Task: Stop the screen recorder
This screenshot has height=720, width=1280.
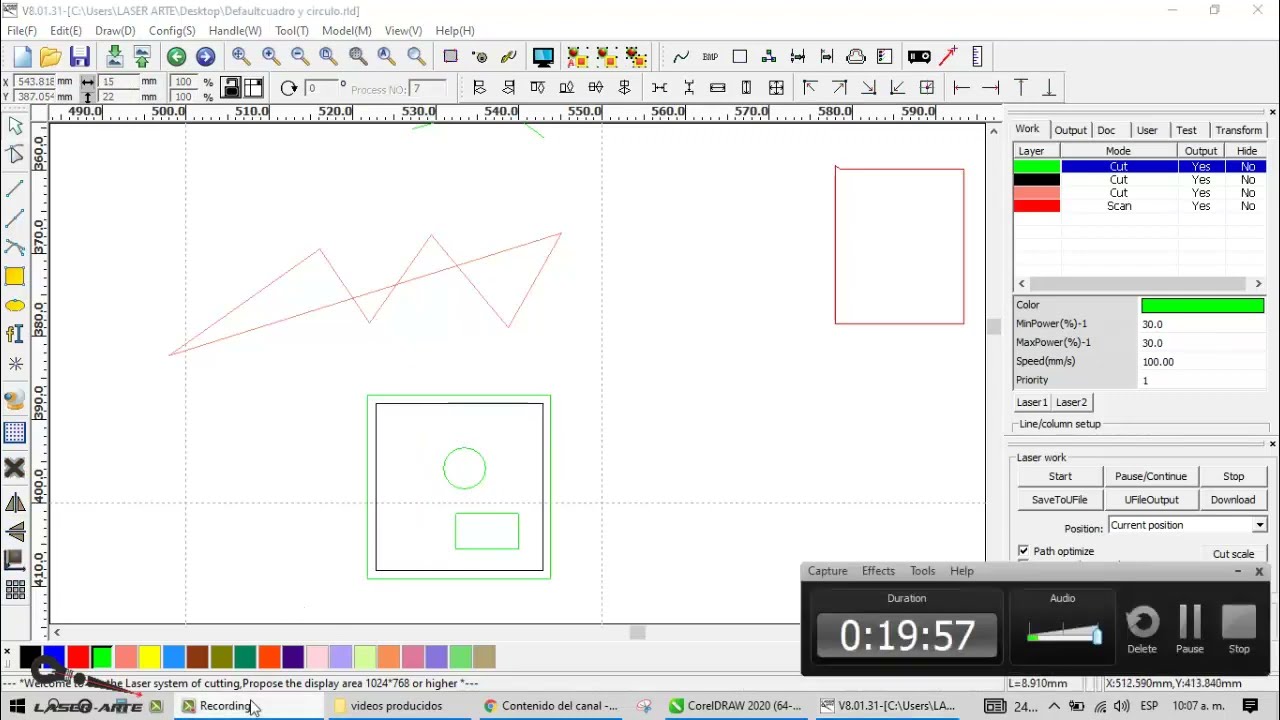Action: [x=1239, y=630]
